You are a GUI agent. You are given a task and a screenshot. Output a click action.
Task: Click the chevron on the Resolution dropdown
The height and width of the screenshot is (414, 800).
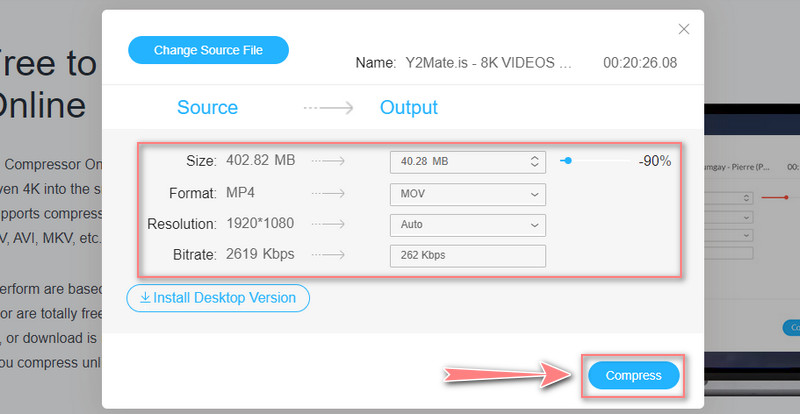[x=534, y=225]
